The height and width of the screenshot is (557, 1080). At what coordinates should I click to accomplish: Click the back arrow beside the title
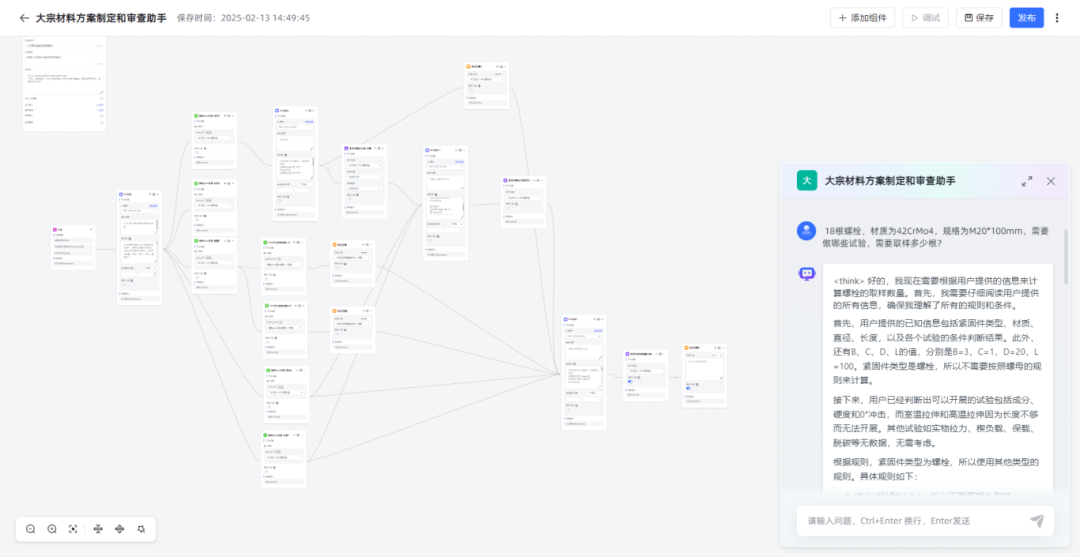tap(24, 18)
